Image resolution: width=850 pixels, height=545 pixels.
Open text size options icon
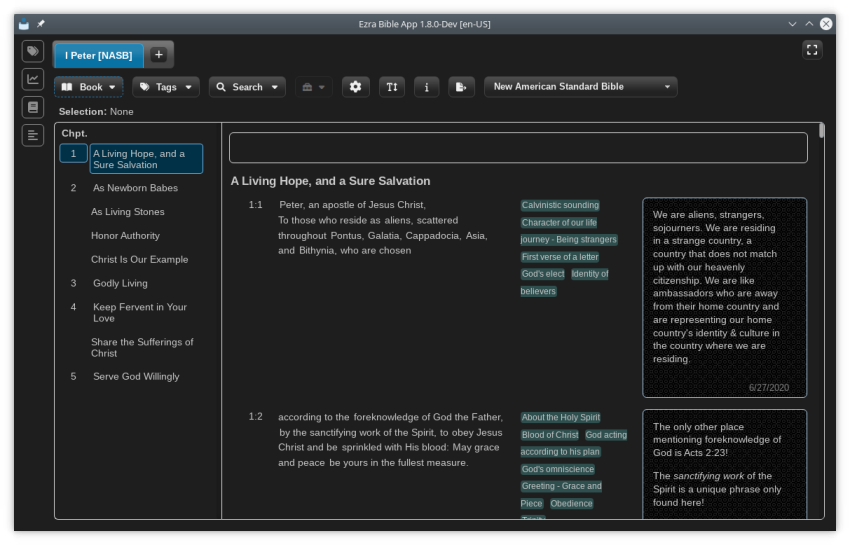click(x=391, y=87)
